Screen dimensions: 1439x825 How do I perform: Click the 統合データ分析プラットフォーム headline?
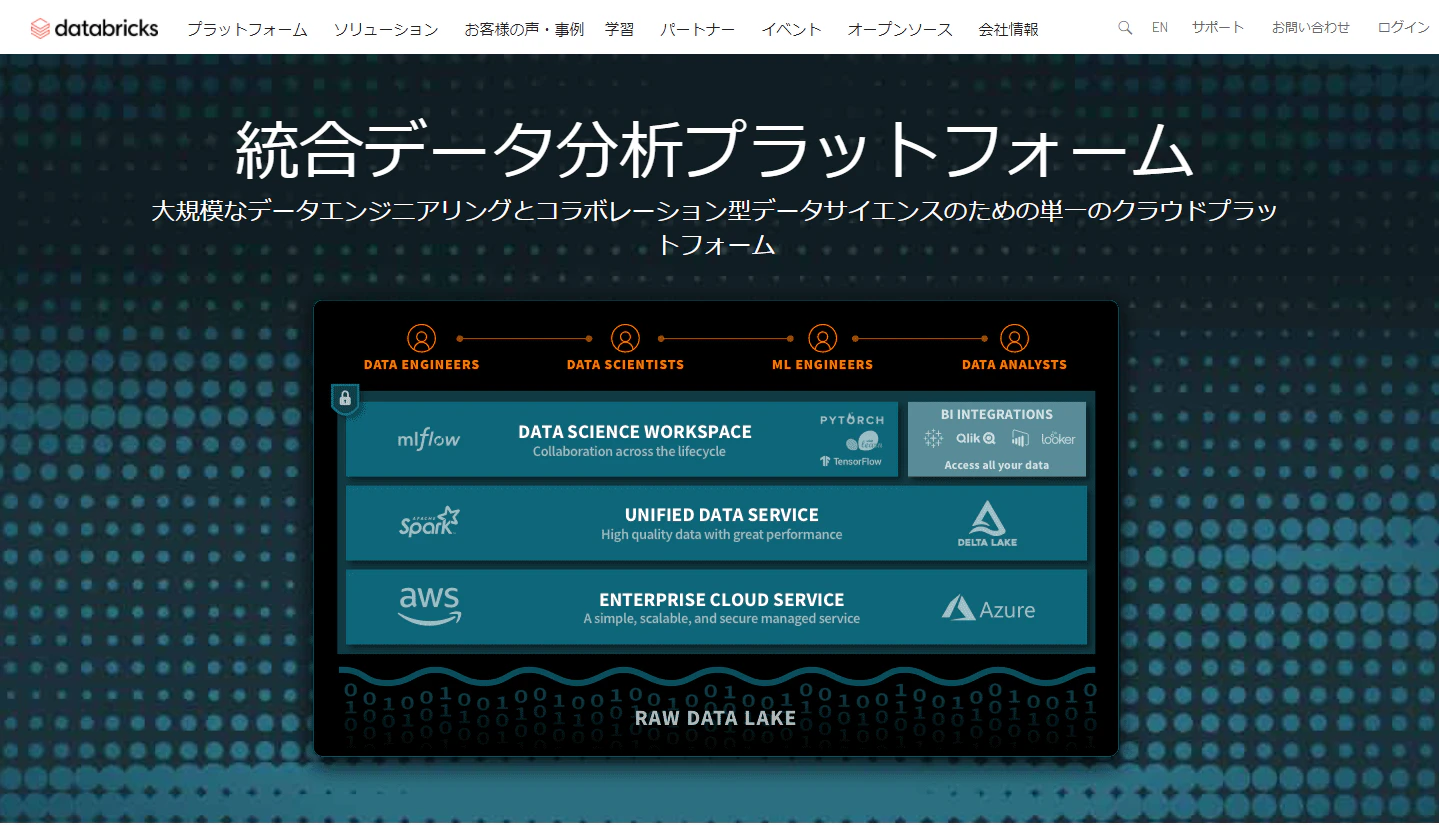pyautogui.click(x=715, y=151)
